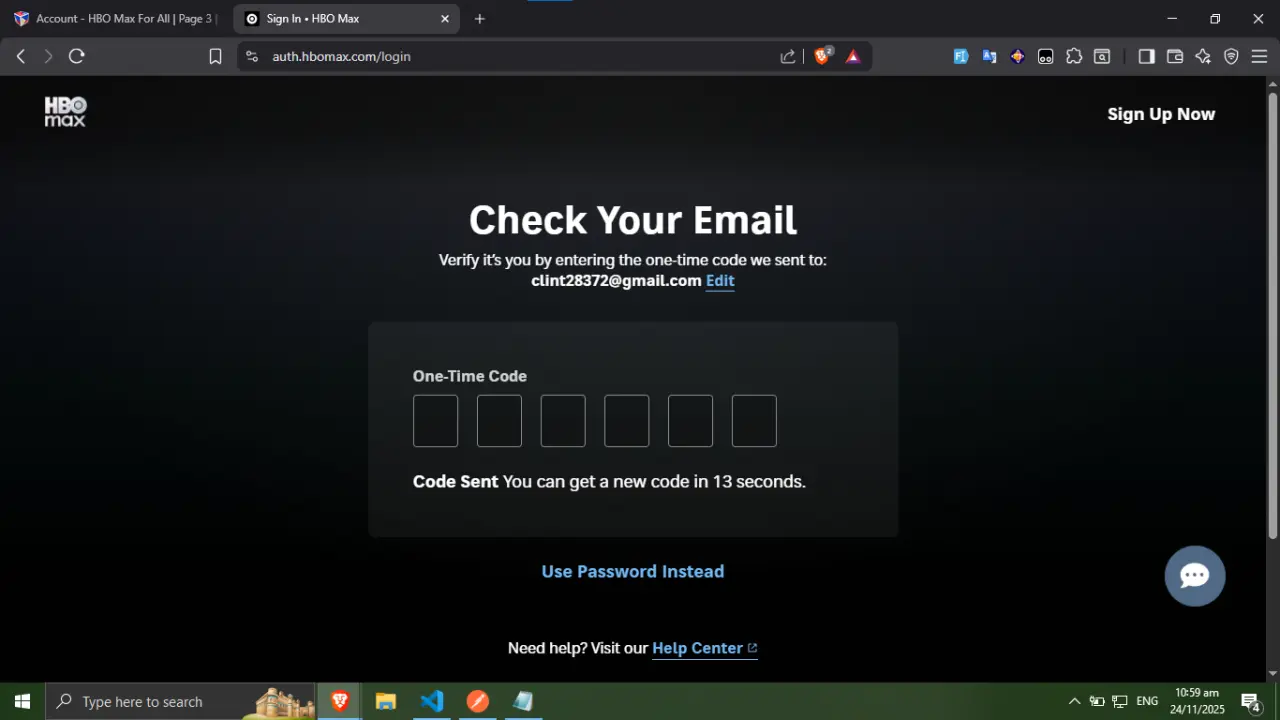
Task: Click the browser forward arrow
Action: 48,56
